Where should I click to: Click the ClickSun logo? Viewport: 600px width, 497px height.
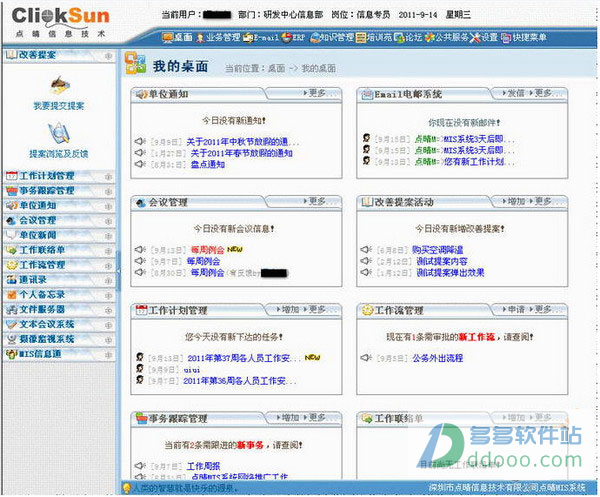pyautogui.click(x=60, y=22)
